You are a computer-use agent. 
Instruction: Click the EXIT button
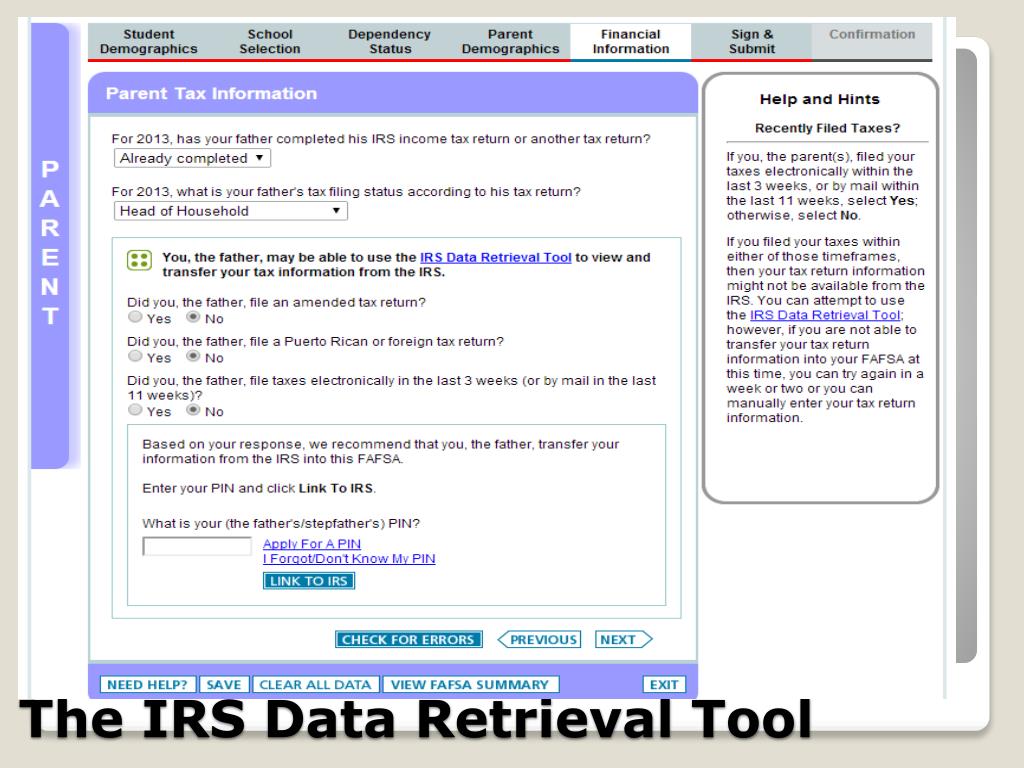[664, 684]
